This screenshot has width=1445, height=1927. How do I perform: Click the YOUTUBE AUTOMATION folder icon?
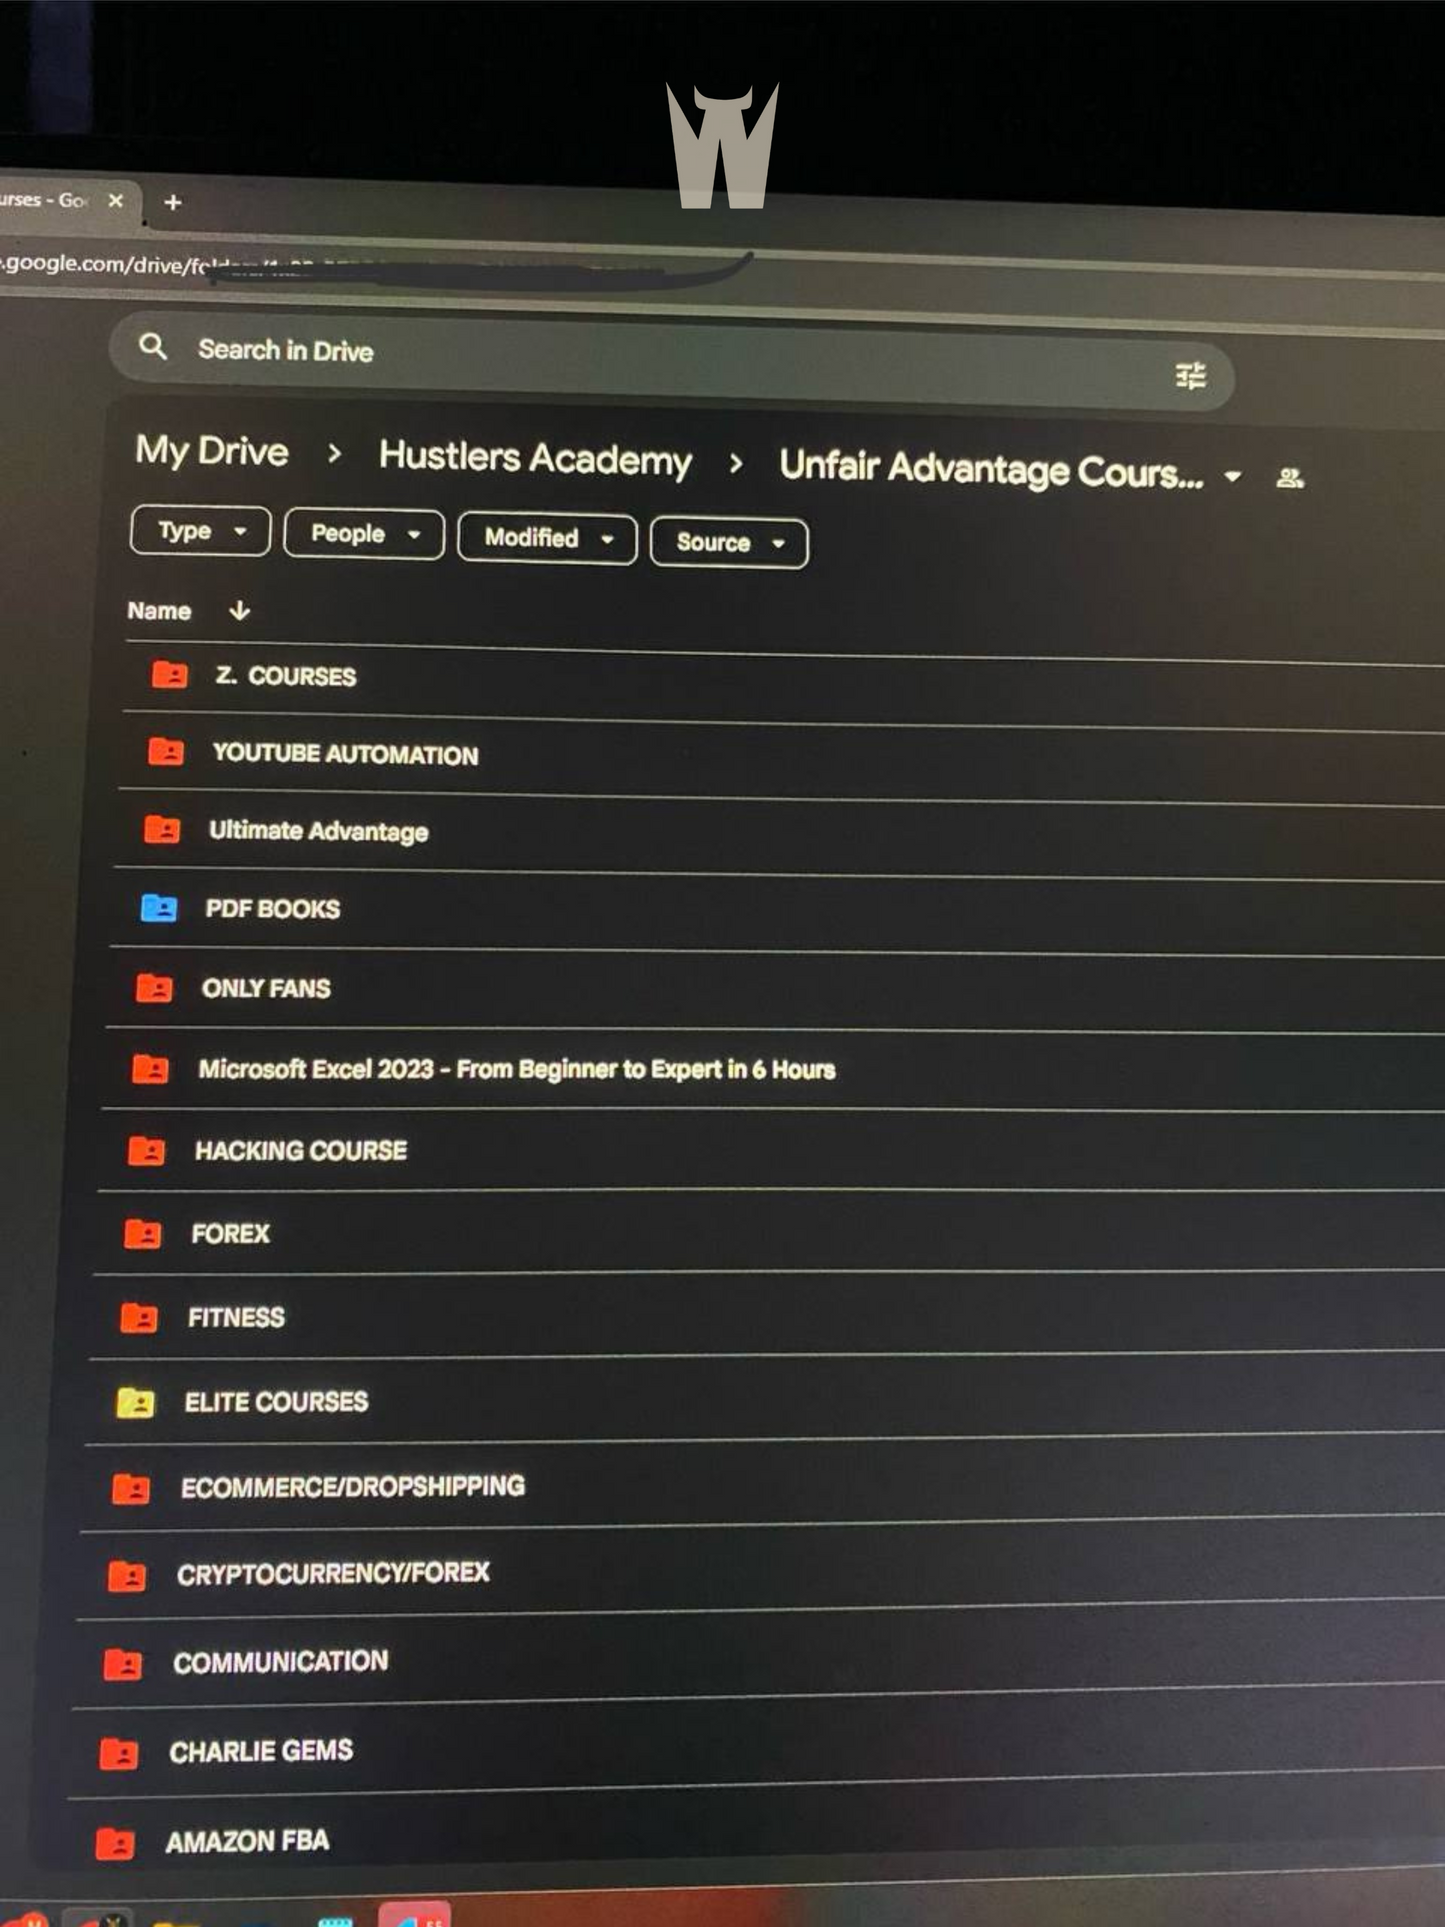pyautogui.click(x=166, y=751)
